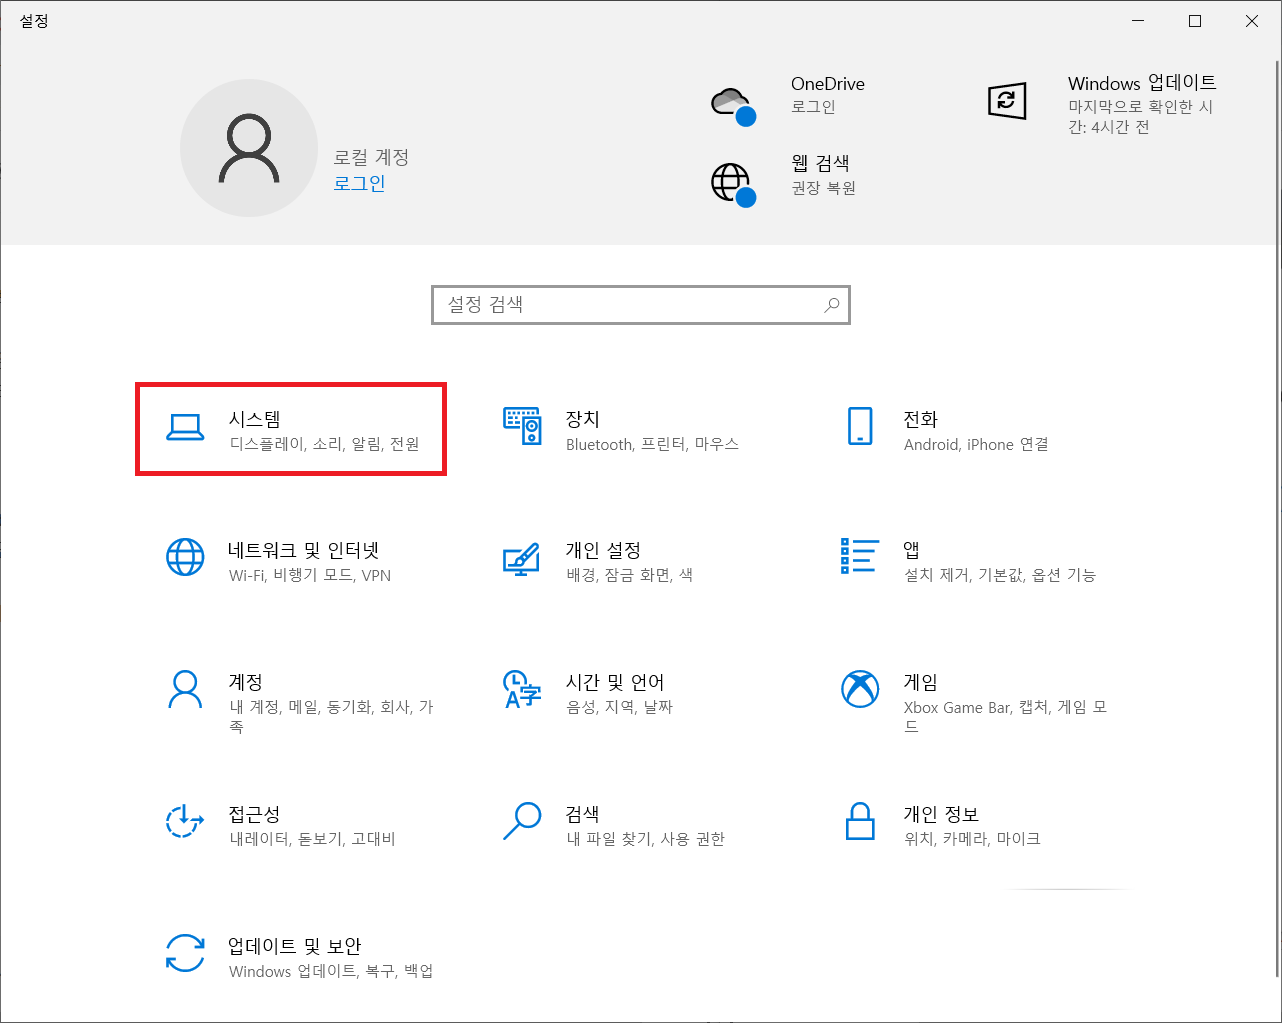Open the 전화 phone icon
The height and width of the screenshot is (1023, 1282).
click(x=860, y=426)
